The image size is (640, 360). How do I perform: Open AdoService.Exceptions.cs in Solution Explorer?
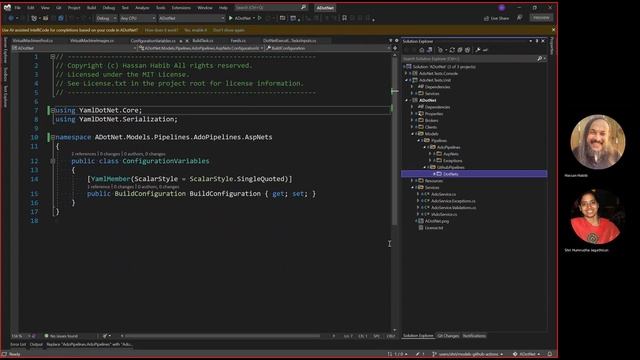point(453,201)
